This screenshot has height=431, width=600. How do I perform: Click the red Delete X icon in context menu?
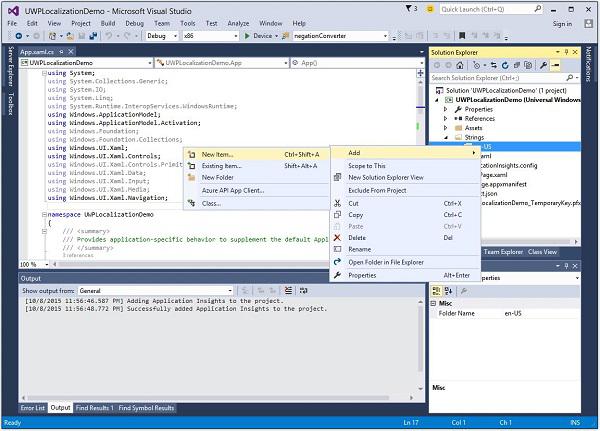(x=337, y=238)
